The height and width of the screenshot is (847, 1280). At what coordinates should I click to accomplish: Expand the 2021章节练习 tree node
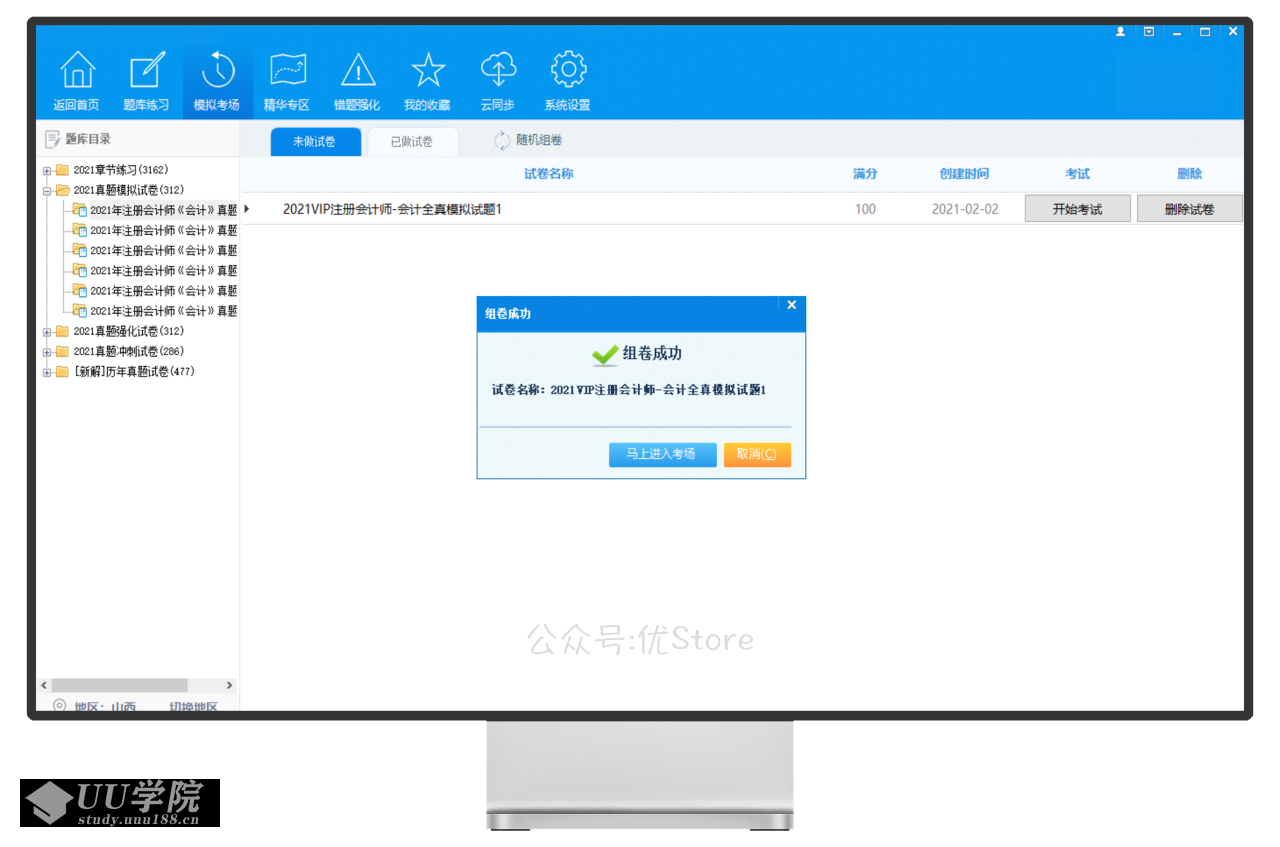click(x=47, y=171)
